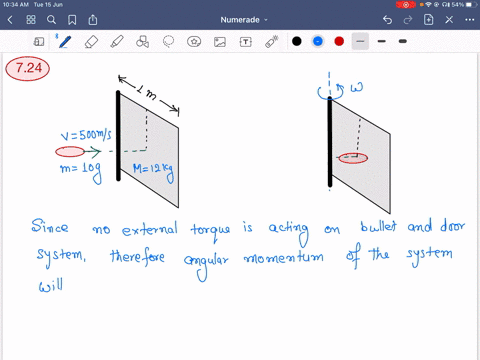The height and width of the screenshot is (360, 480).
Task: Toggle the read-only zoom window tool
Action: coord(39,42)
